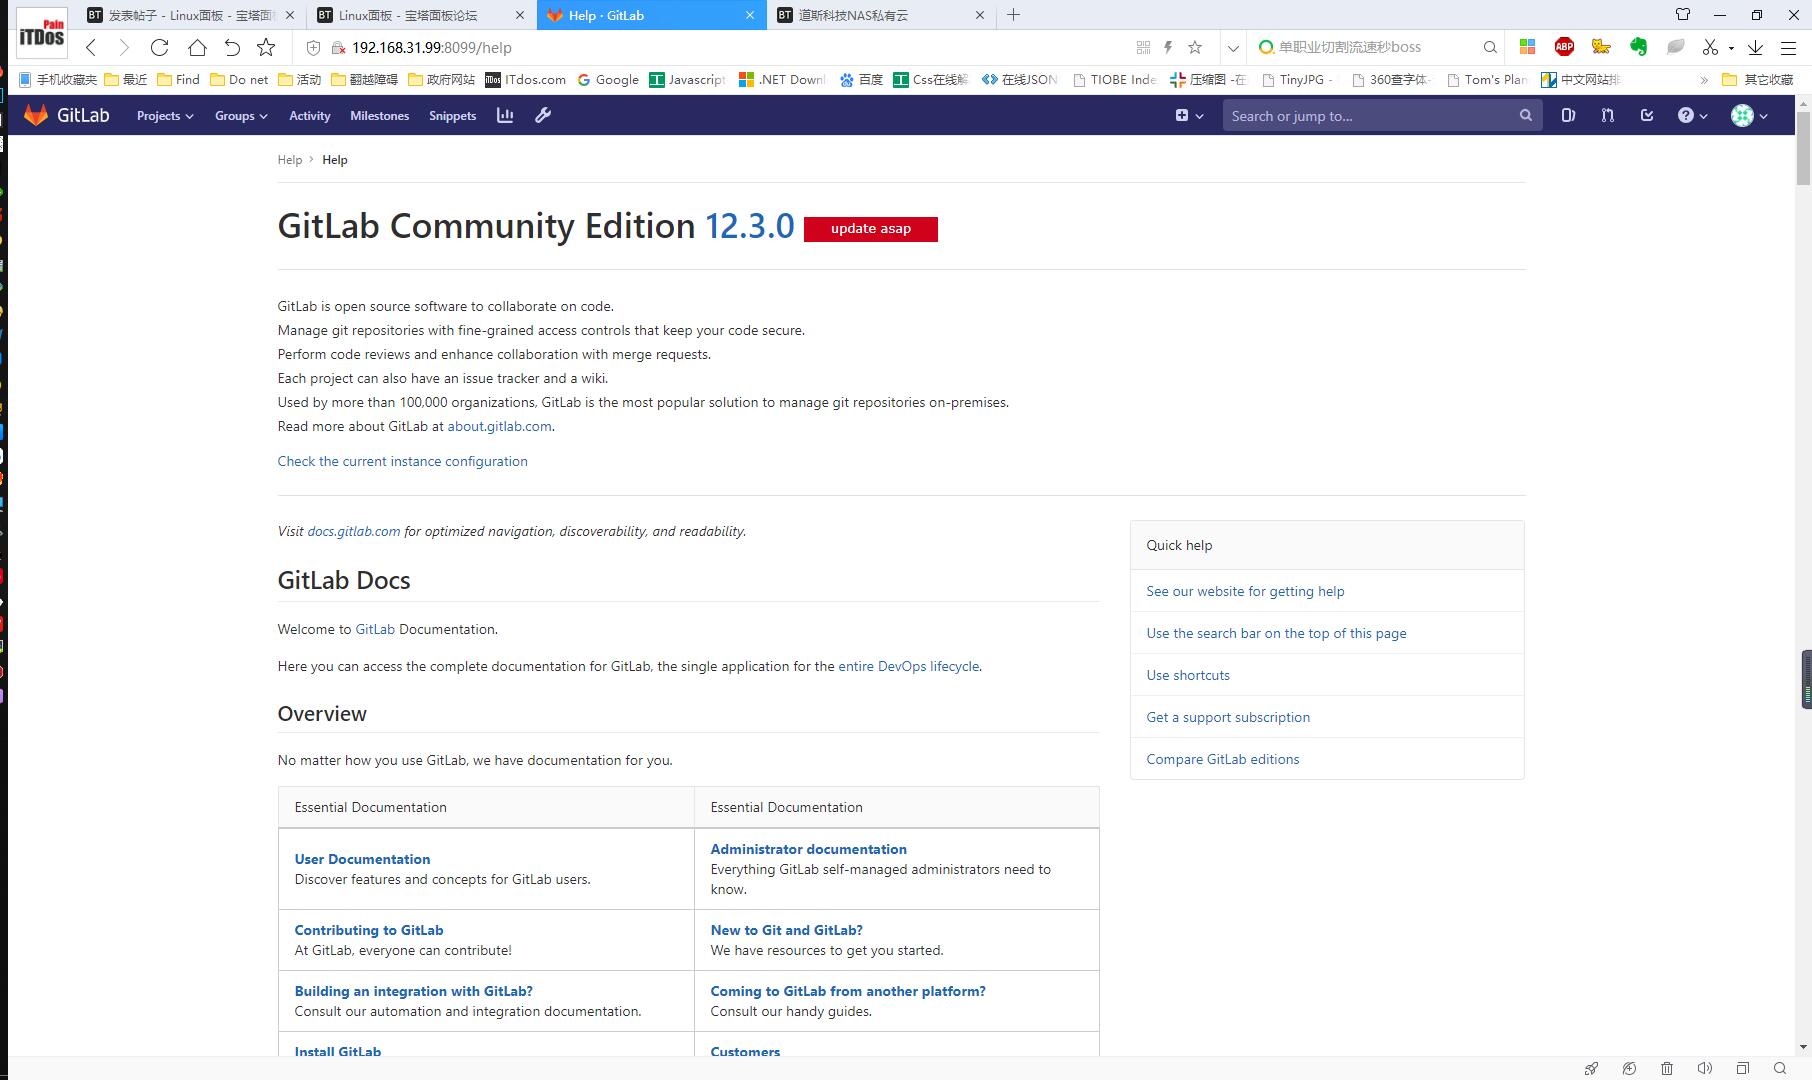
Task: Open the Admin Area wrench icon
Action: coord(543,115)
